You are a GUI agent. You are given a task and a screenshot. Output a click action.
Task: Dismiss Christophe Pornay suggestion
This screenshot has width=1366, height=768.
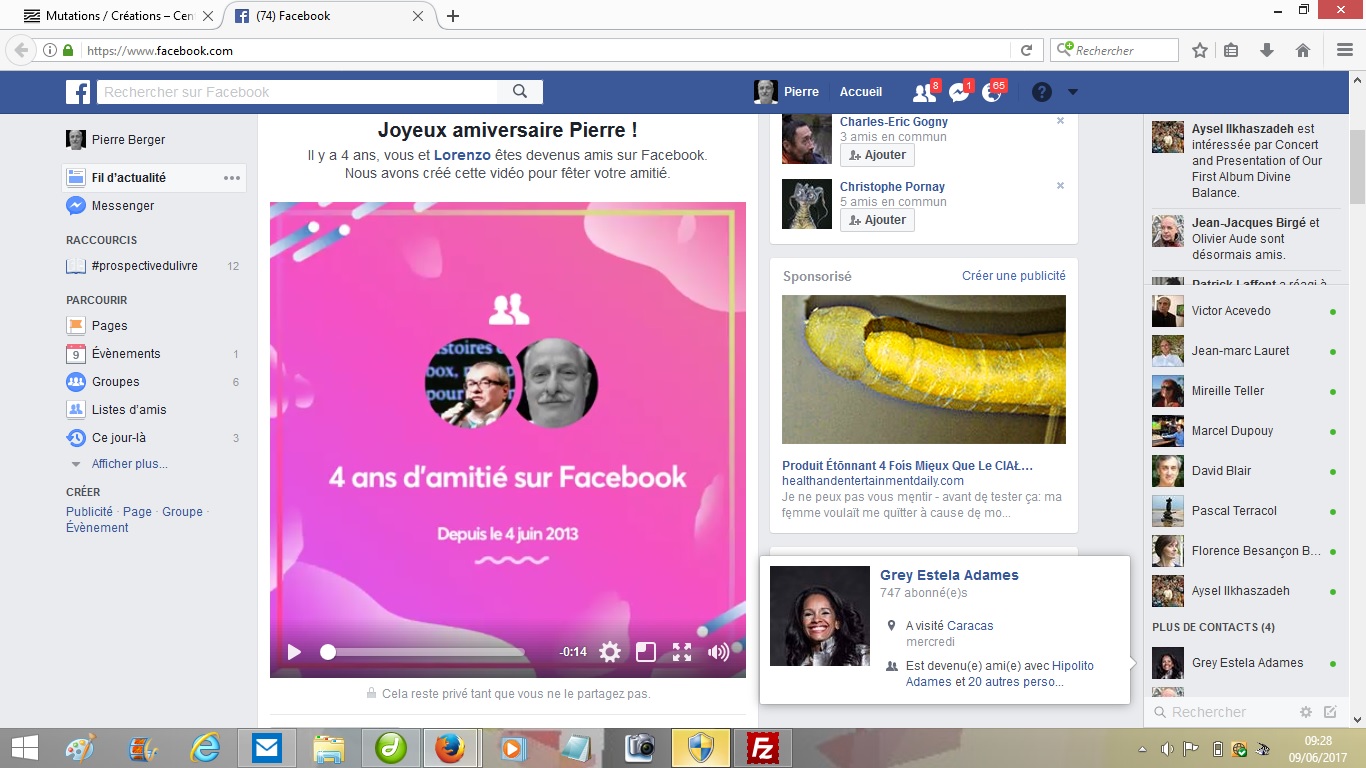(1061, 186)
